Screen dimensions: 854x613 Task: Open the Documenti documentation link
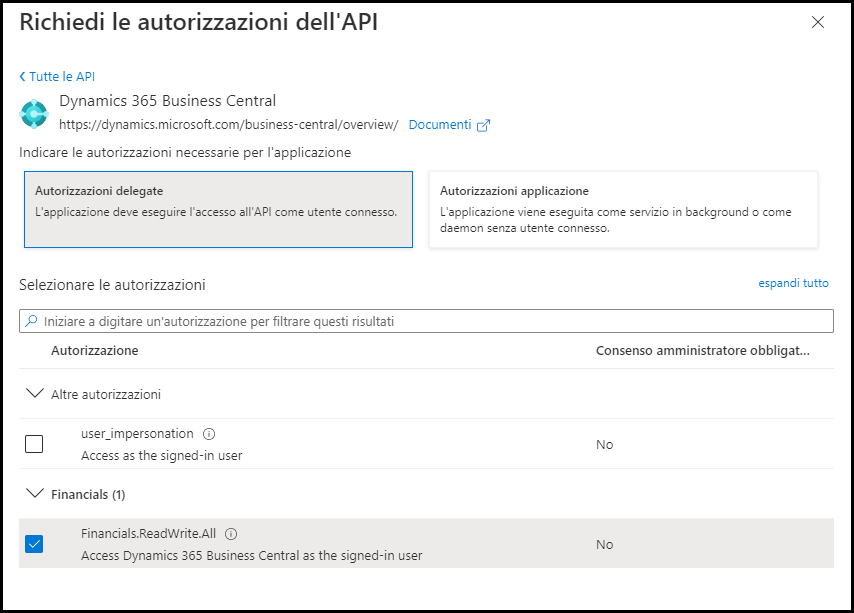click(x=439, y=125)
